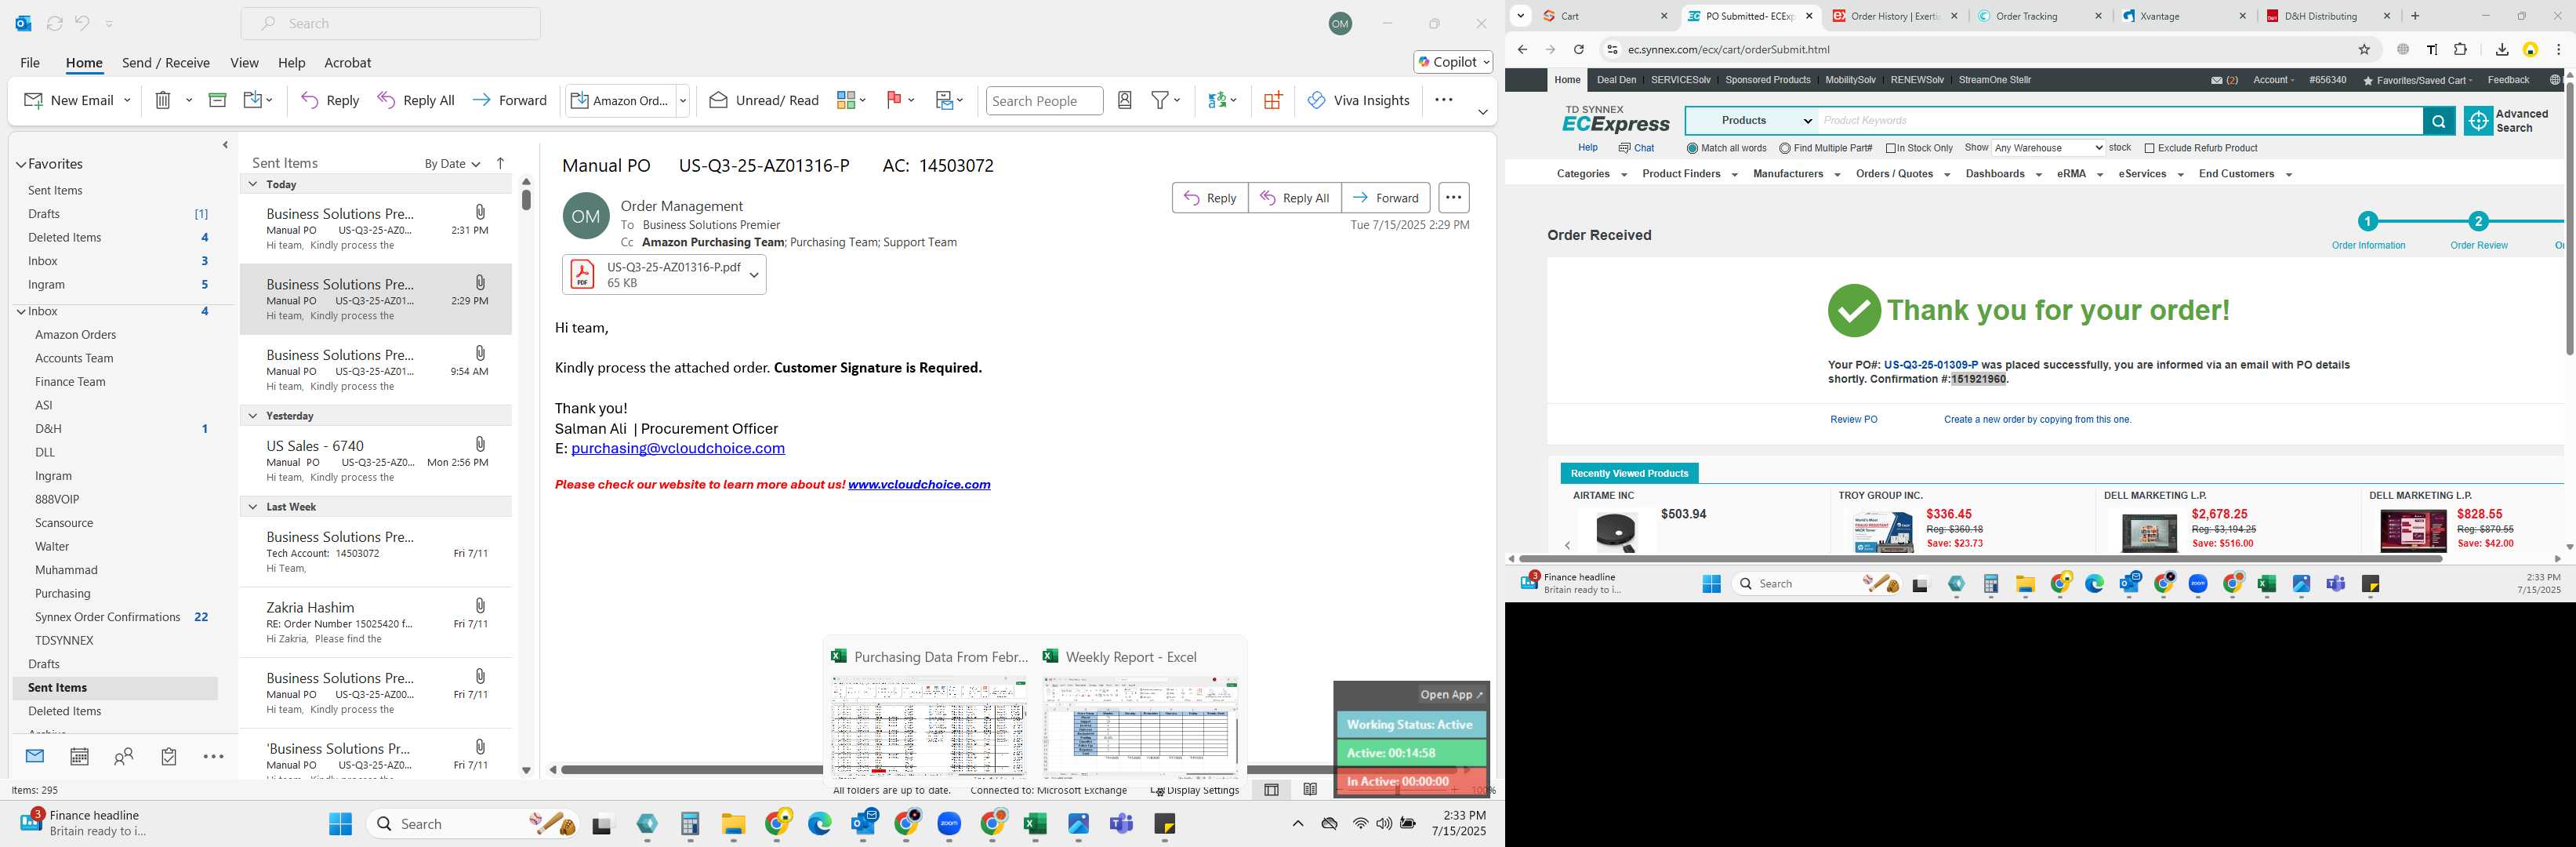
Task: Open the Send / Receive ribbon tab
Action: (166, 62)
